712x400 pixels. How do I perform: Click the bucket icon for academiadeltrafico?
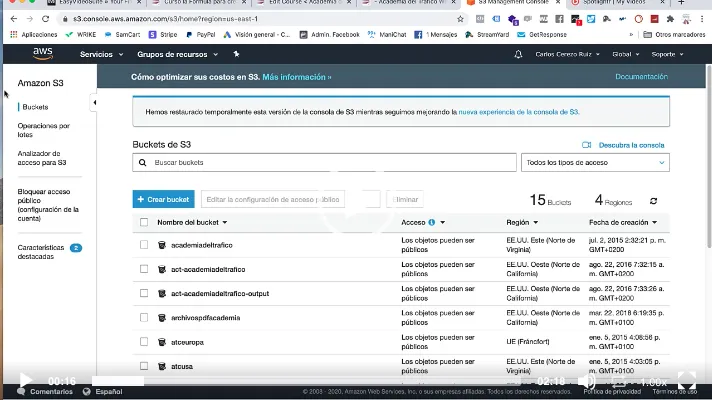pos(162,245)
